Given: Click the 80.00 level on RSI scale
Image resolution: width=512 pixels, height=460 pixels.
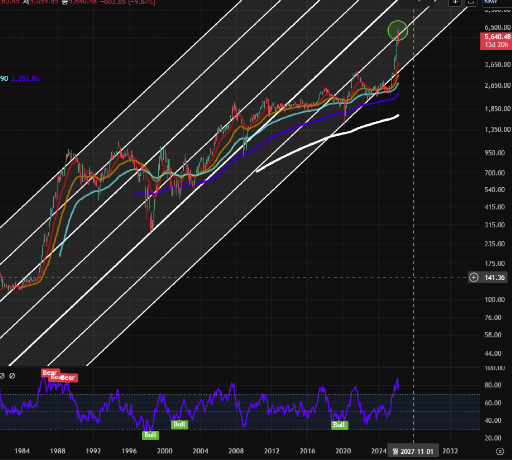Looking at the screenshot, I should (493, 385).
